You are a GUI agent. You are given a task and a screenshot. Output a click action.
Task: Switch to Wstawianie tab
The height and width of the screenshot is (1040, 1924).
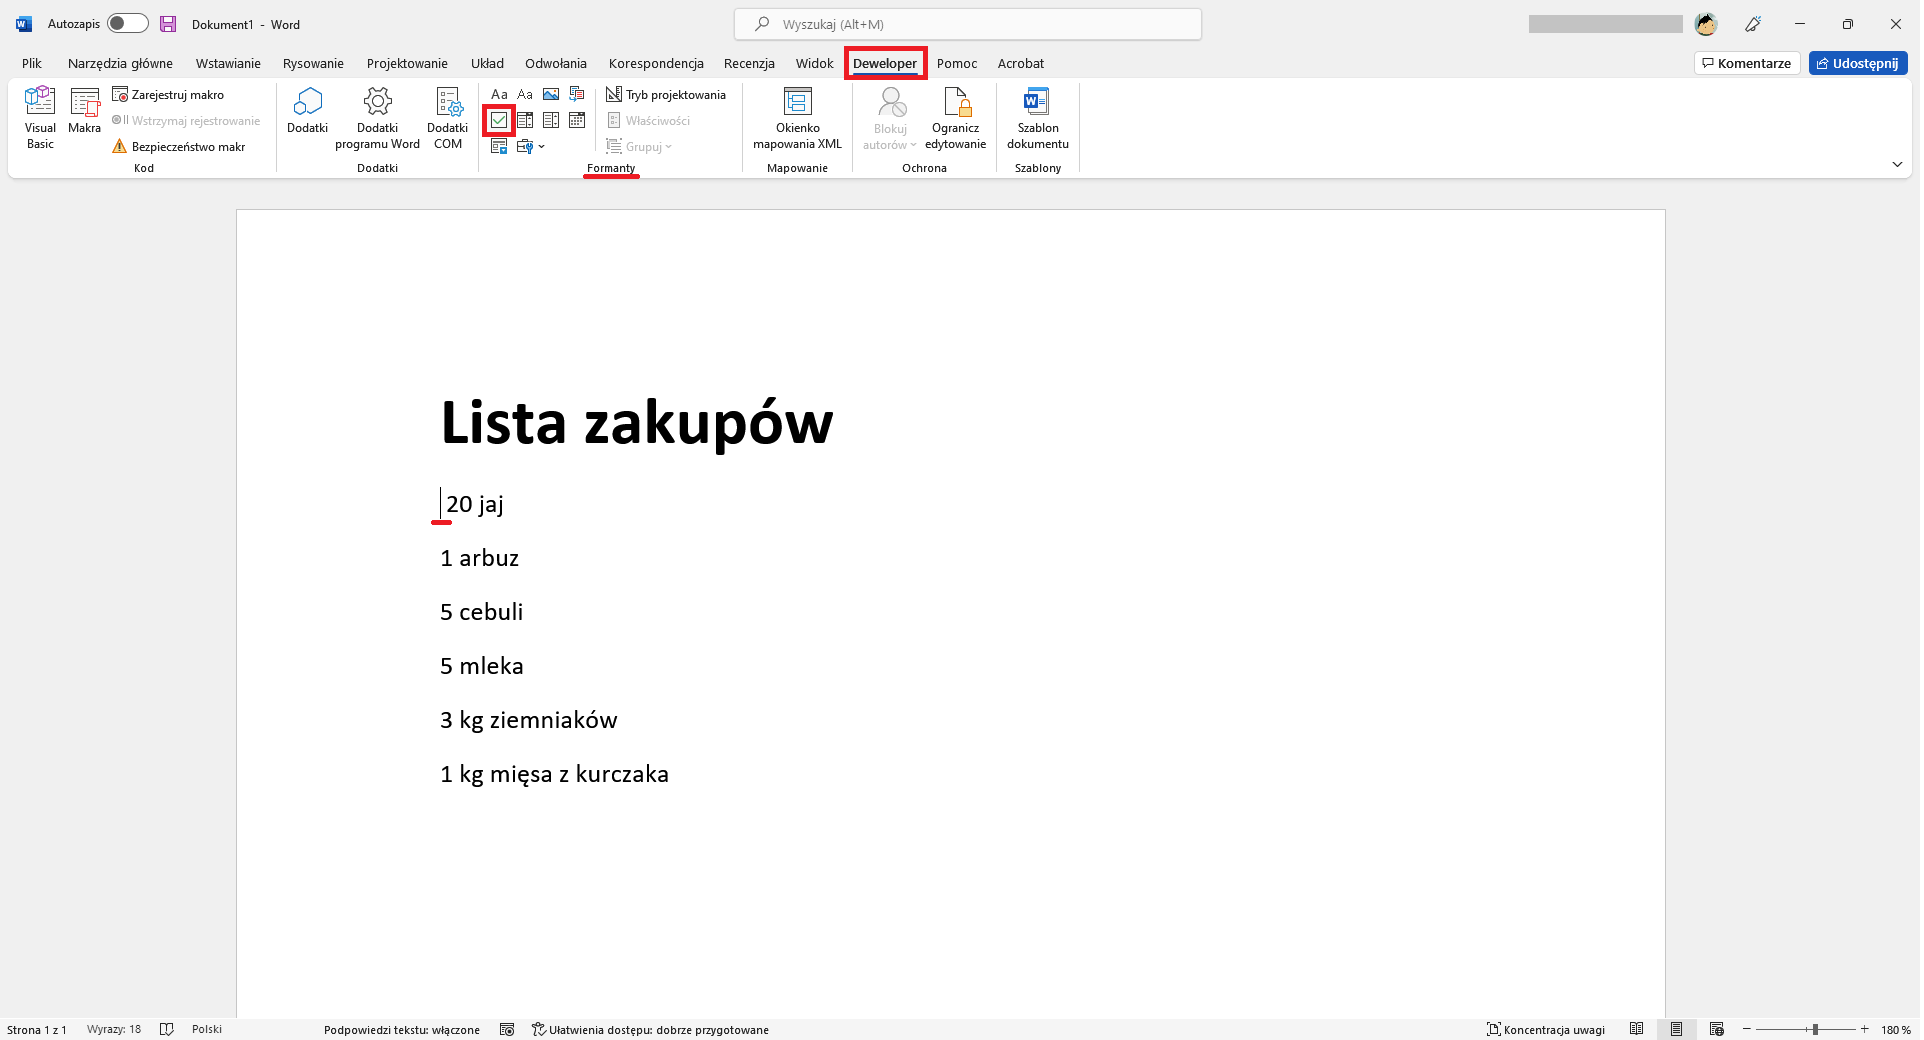[x=228, y=63]
